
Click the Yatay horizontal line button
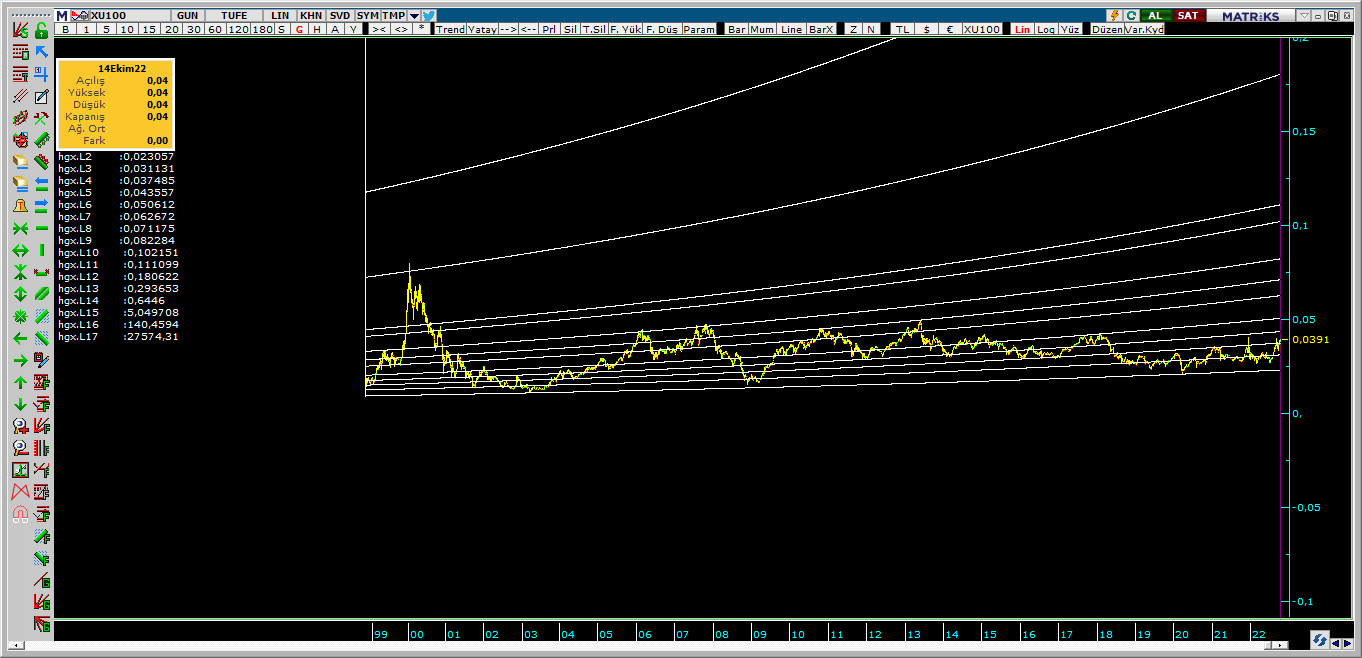tap(482, 29)
